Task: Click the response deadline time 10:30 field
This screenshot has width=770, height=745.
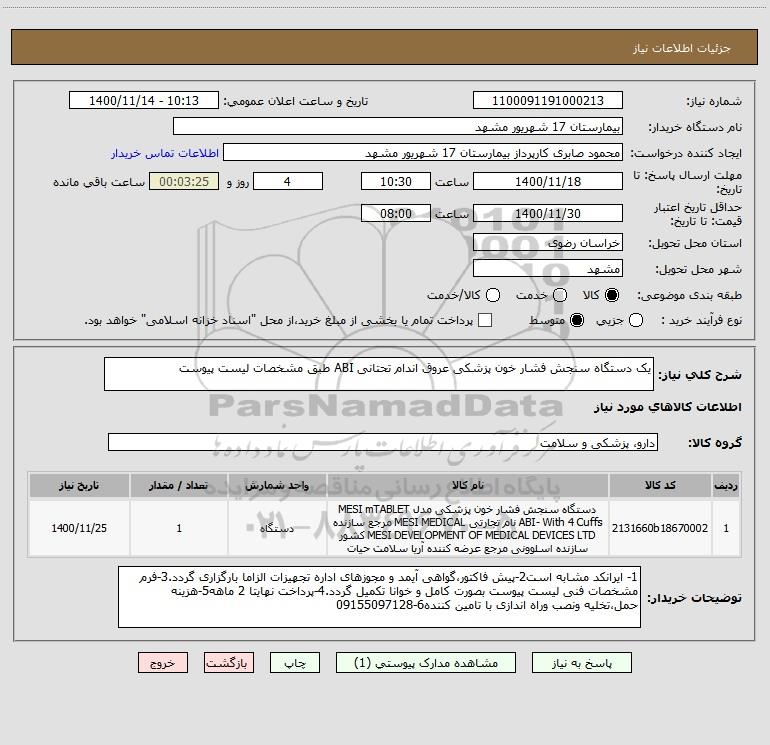Action: (x=396, y=181)
